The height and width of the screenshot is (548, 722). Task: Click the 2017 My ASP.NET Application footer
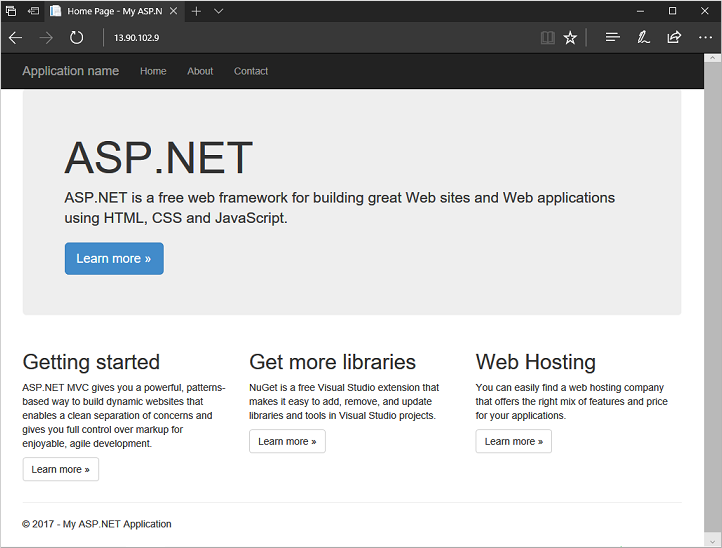pyautogui.click(x=97, y=524)
